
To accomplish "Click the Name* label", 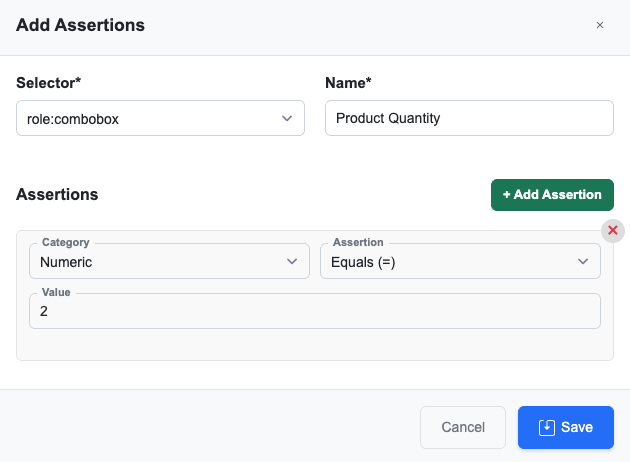I will point(348,83).
